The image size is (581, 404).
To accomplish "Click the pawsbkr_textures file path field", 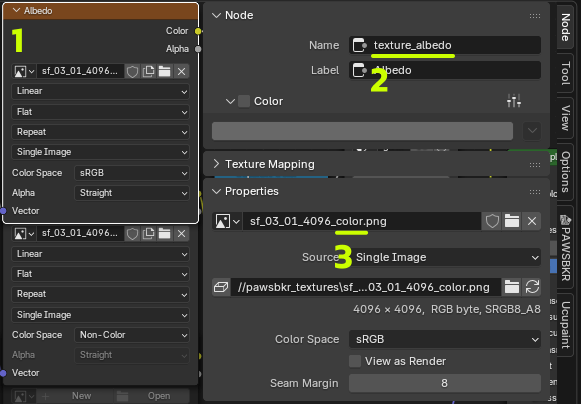I will [x=366, y=287].
